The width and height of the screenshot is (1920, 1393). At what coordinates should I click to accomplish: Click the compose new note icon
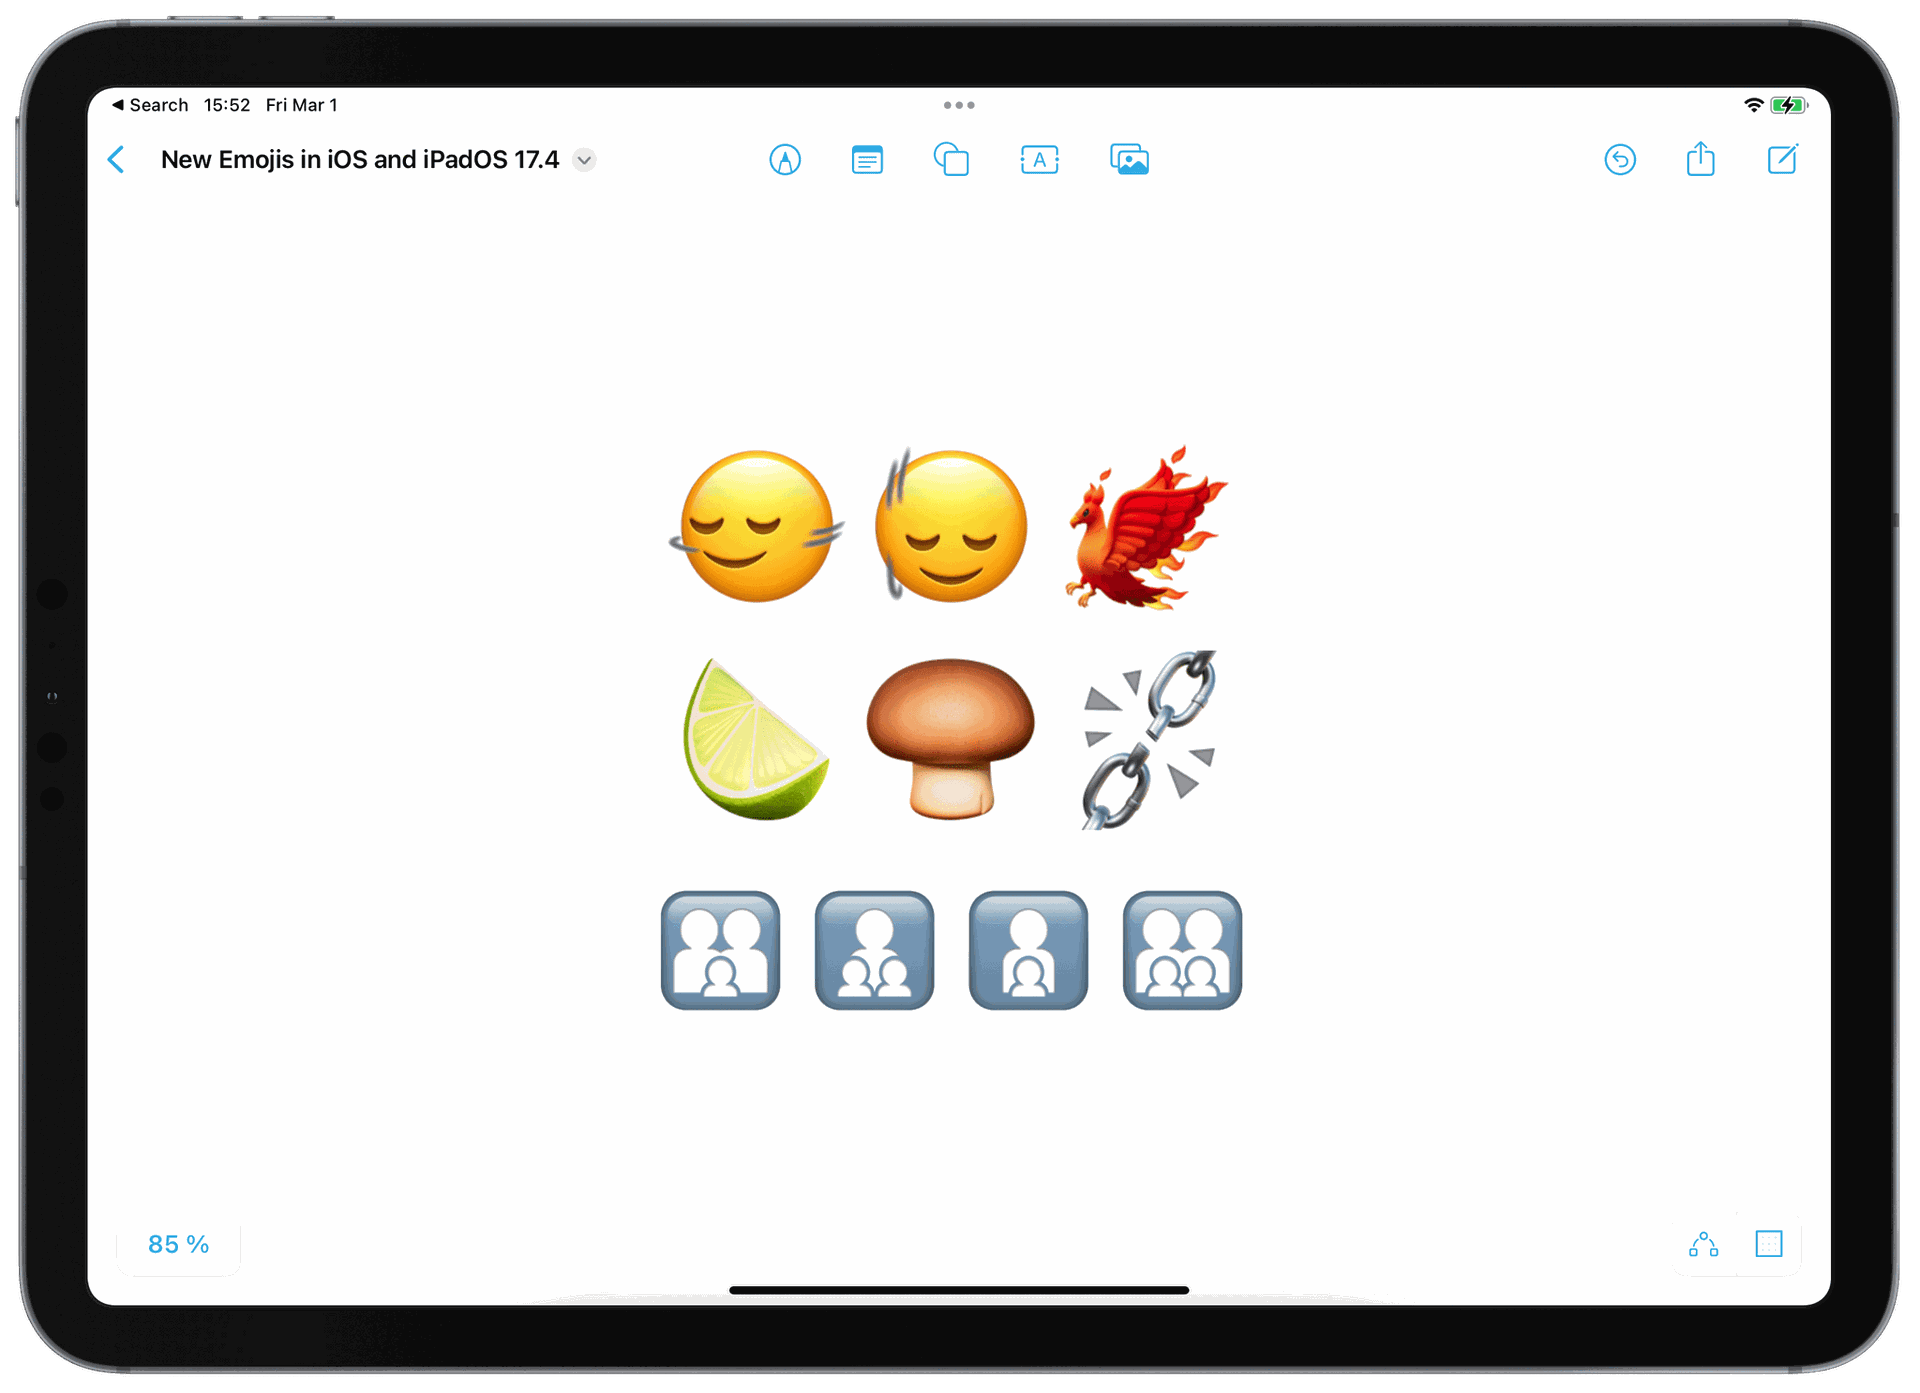pos(1783,161)
